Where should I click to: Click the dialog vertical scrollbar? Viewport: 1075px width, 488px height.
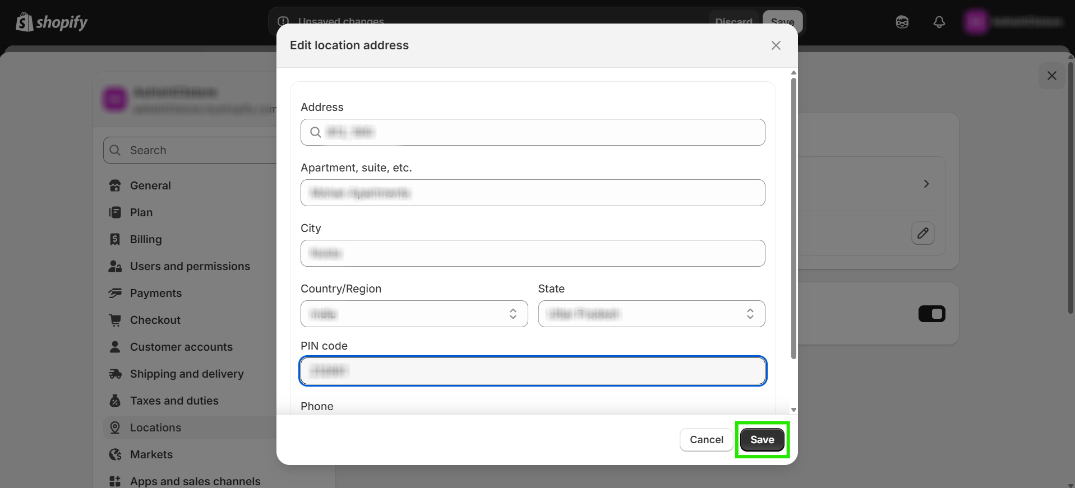794,220
